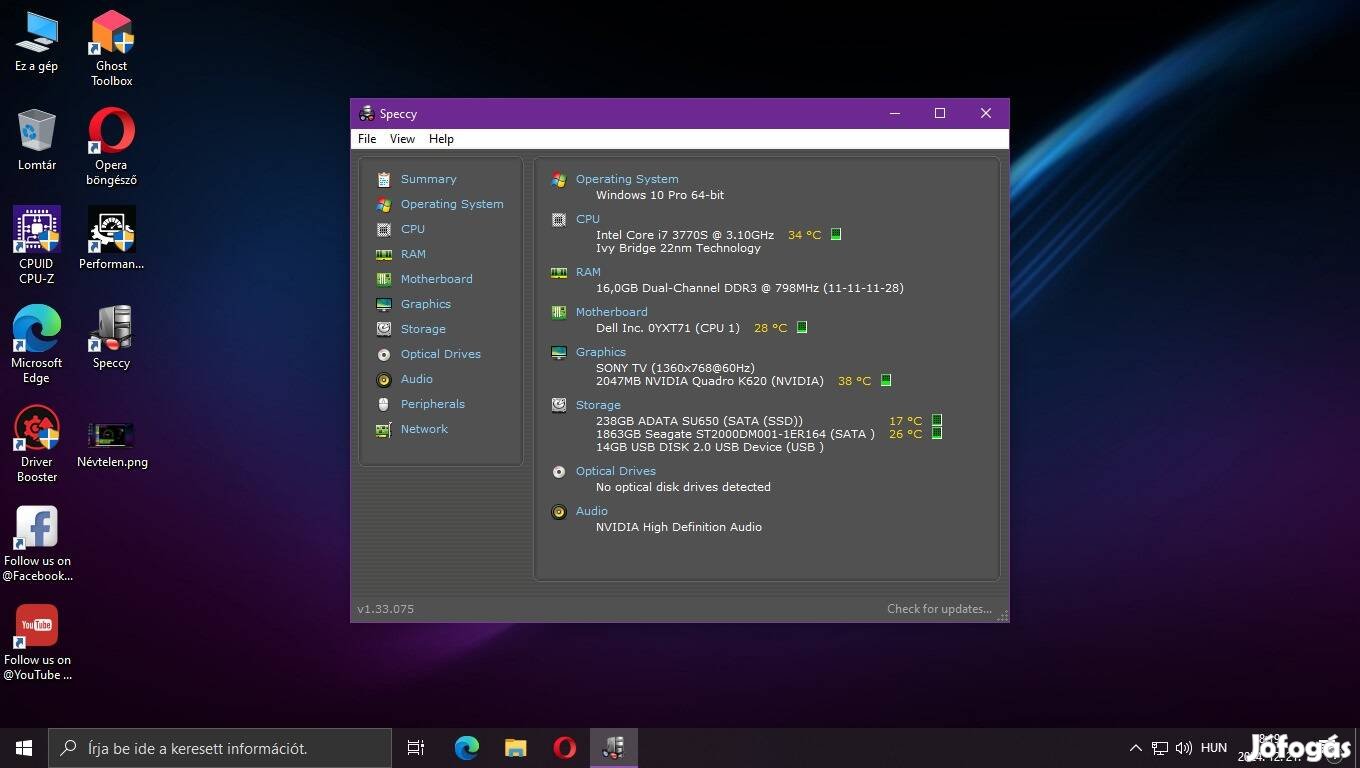Select the Operating System sidebar icon
The width and height of the screenshot is (1360, 768).
click(x=384, y=205)
